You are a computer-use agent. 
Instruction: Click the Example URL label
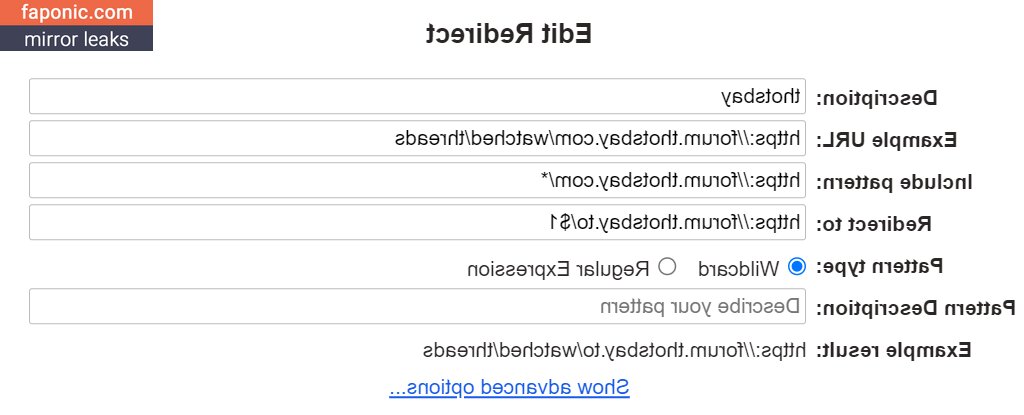click(886, 140)
